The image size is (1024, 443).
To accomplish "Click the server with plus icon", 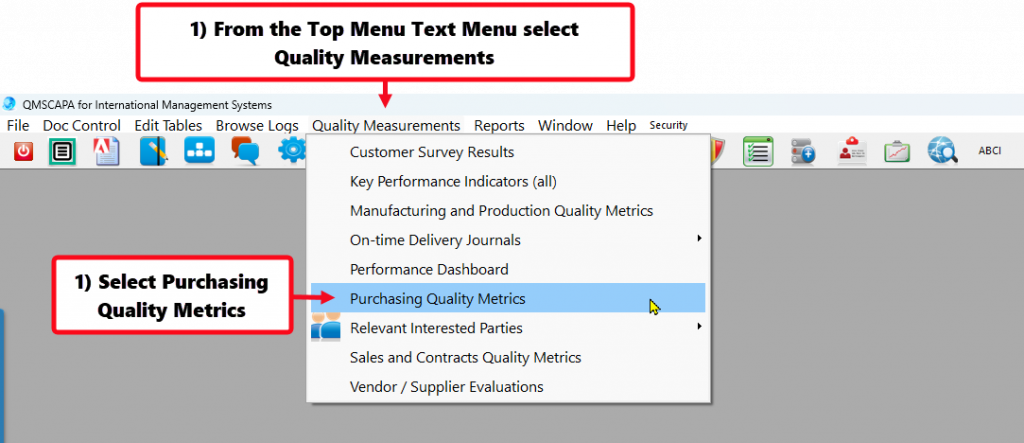I will pyautogui.click(x=804, y=151).
